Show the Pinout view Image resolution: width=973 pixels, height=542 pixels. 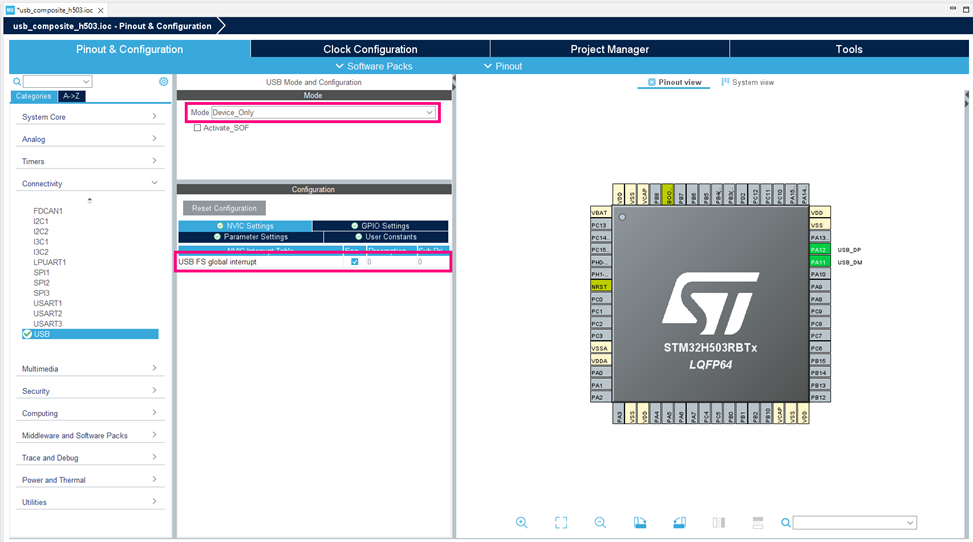[x=674, y=82]
